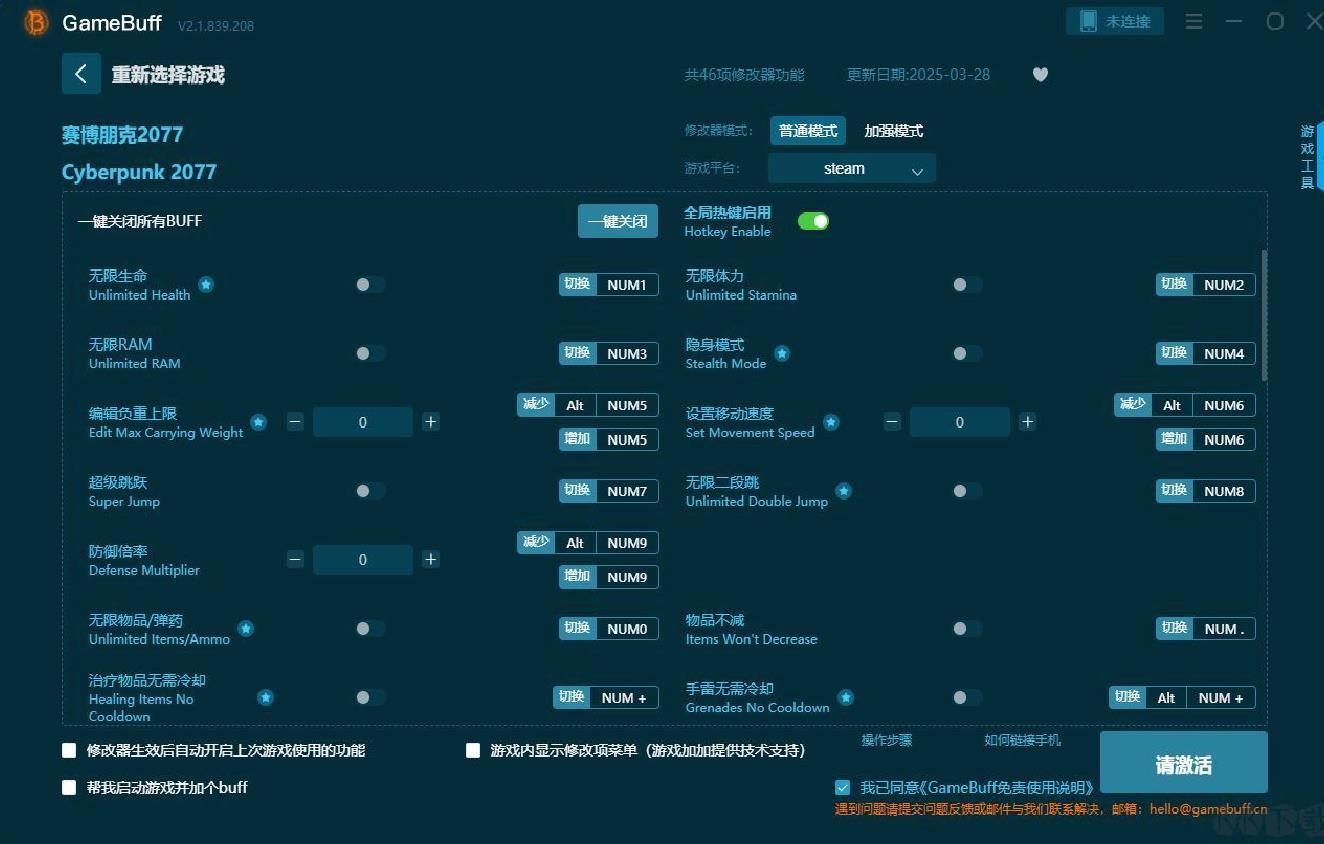This screenshot has height=844, width=1324.
Task: Open the steam platform dropdown
Action: pos(852,168)
